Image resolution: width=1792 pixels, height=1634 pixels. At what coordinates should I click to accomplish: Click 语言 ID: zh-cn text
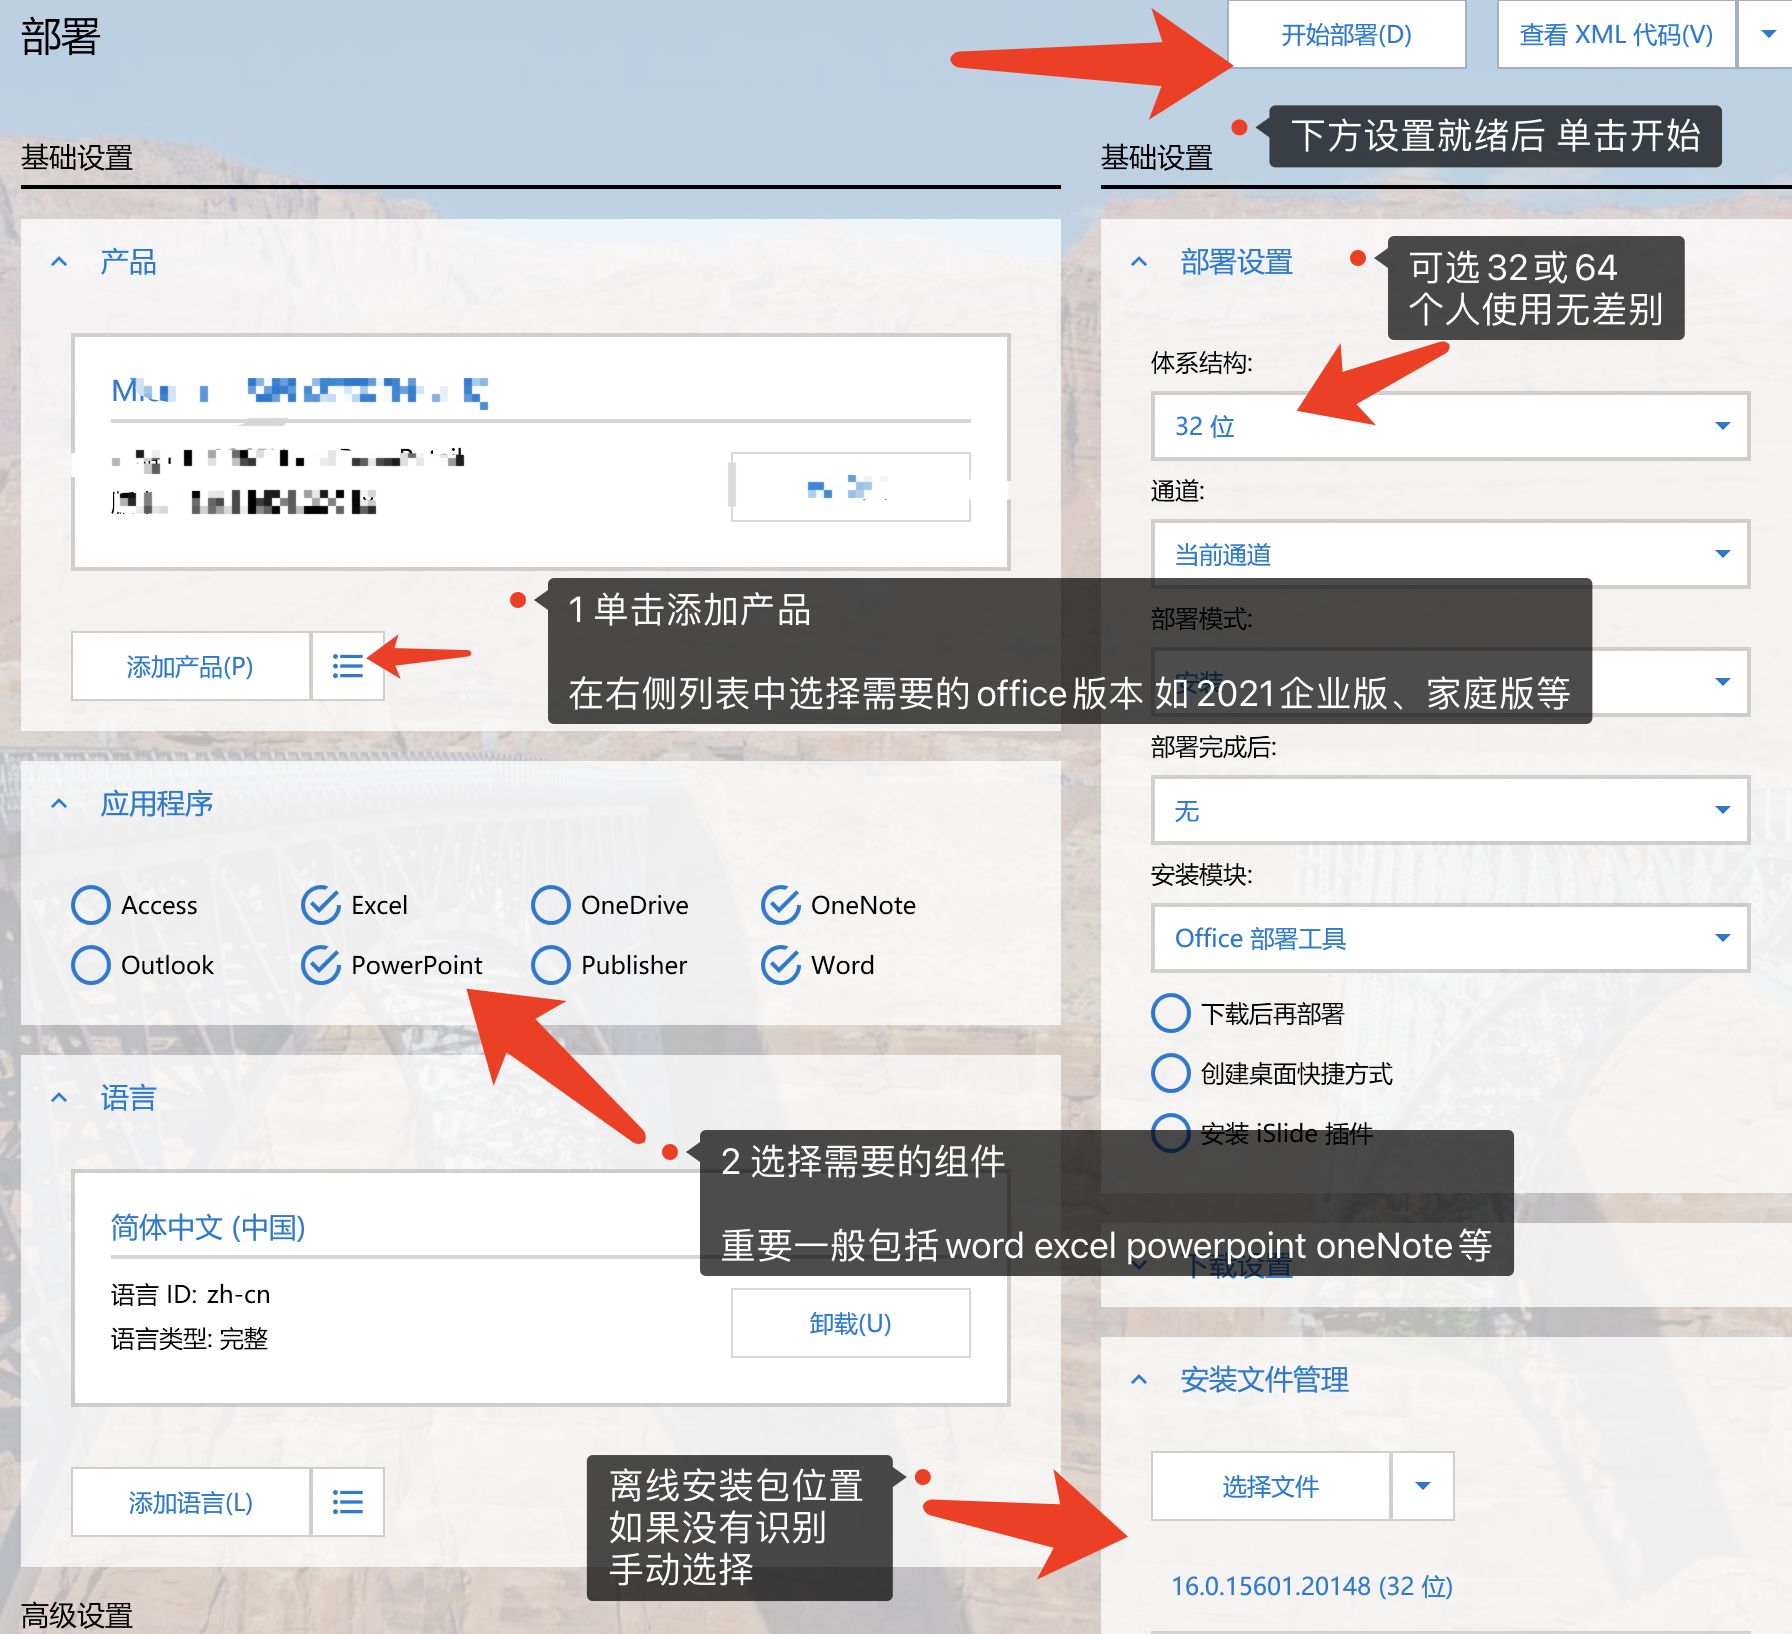(x=190, y=1294)
